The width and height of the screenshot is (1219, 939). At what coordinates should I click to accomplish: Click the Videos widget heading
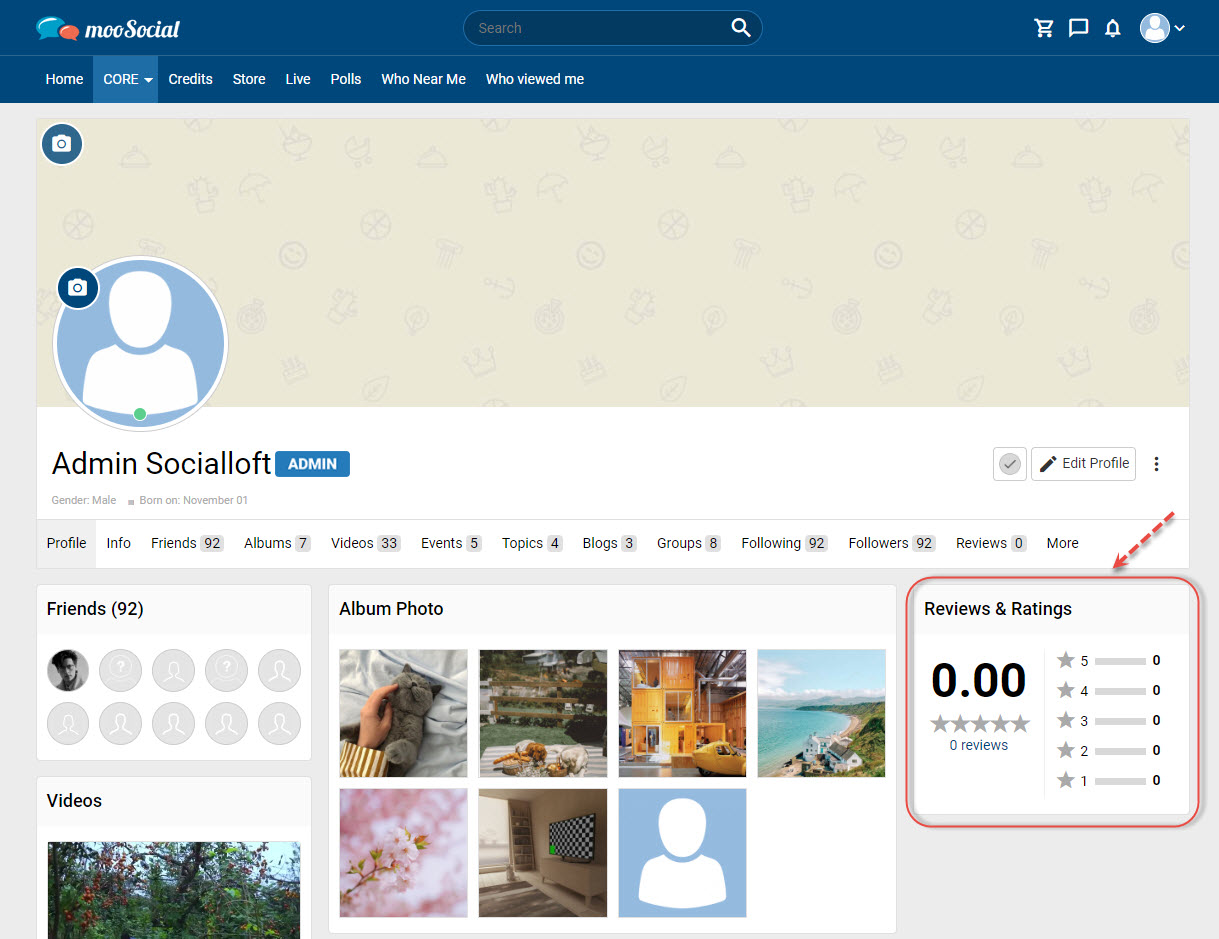click(74, 801)
